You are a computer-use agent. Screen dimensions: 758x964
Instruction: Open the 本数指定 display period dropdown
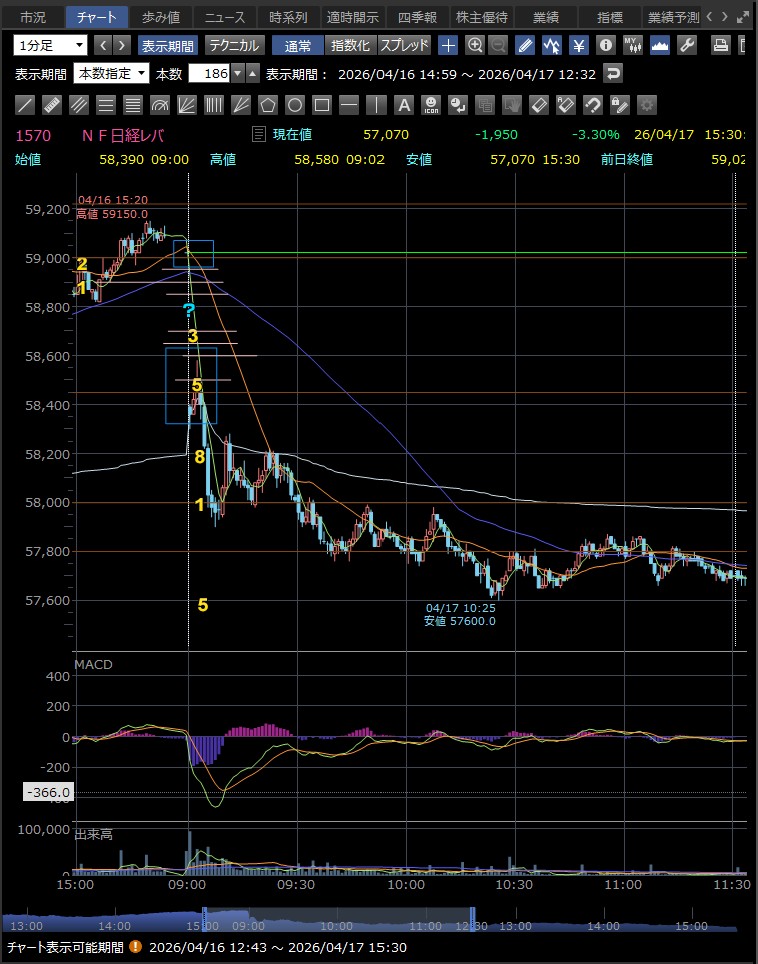tap(112, 73)
